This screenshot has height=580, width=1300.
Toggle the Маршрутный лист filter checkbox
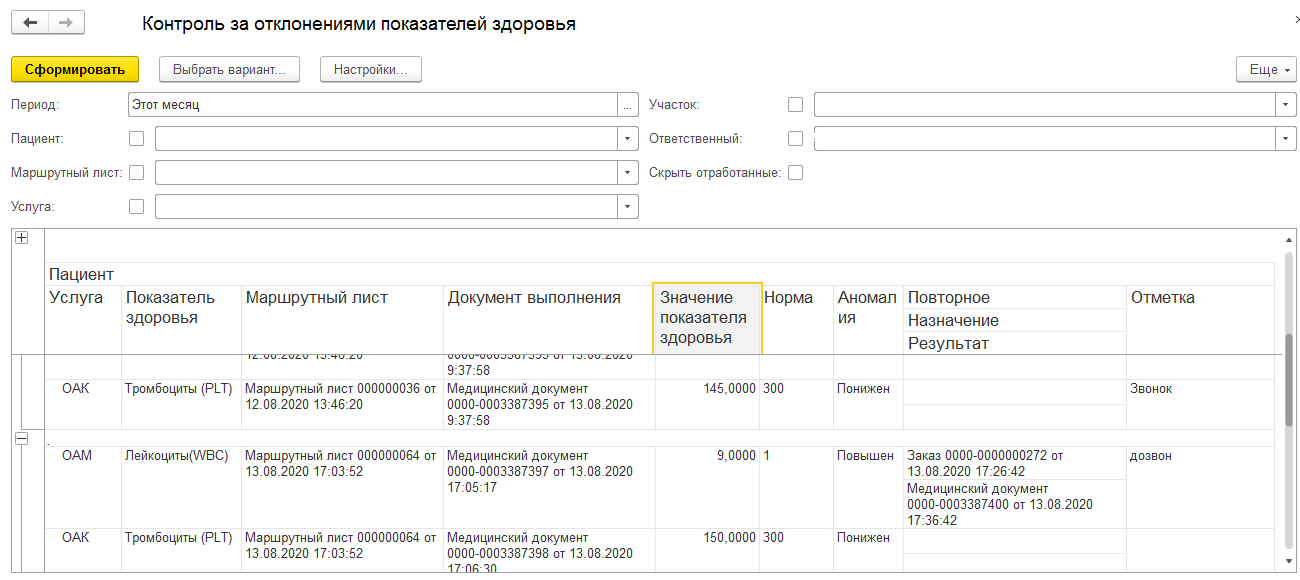point(137,173)
